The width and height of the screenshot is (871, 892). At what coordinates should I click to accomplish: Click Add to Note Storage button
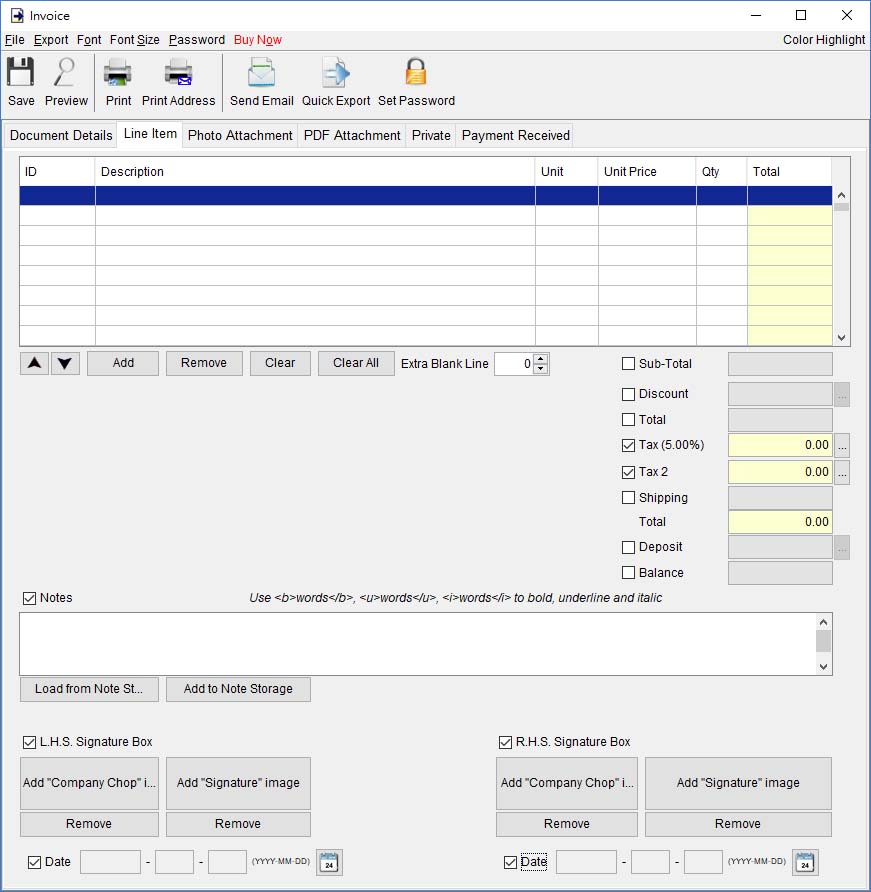click(x=238, y=689)
